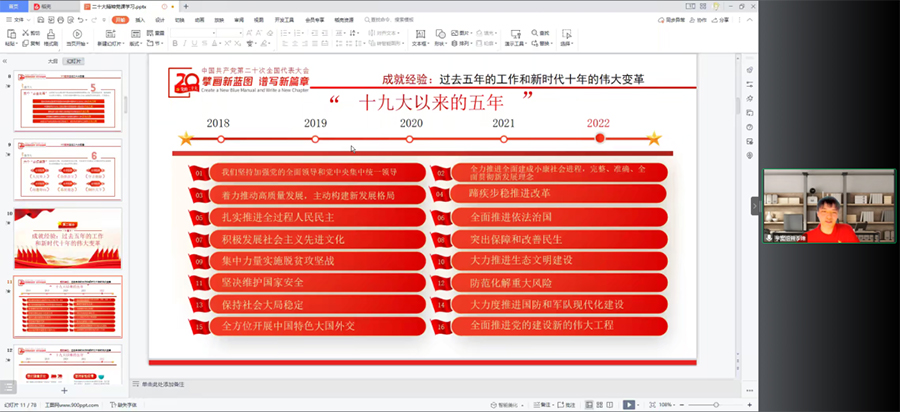Viewport: 900px width, 412px height.
Task: Open the Insert (插入) ribbon tab
Action: click(x=140, y=19)
